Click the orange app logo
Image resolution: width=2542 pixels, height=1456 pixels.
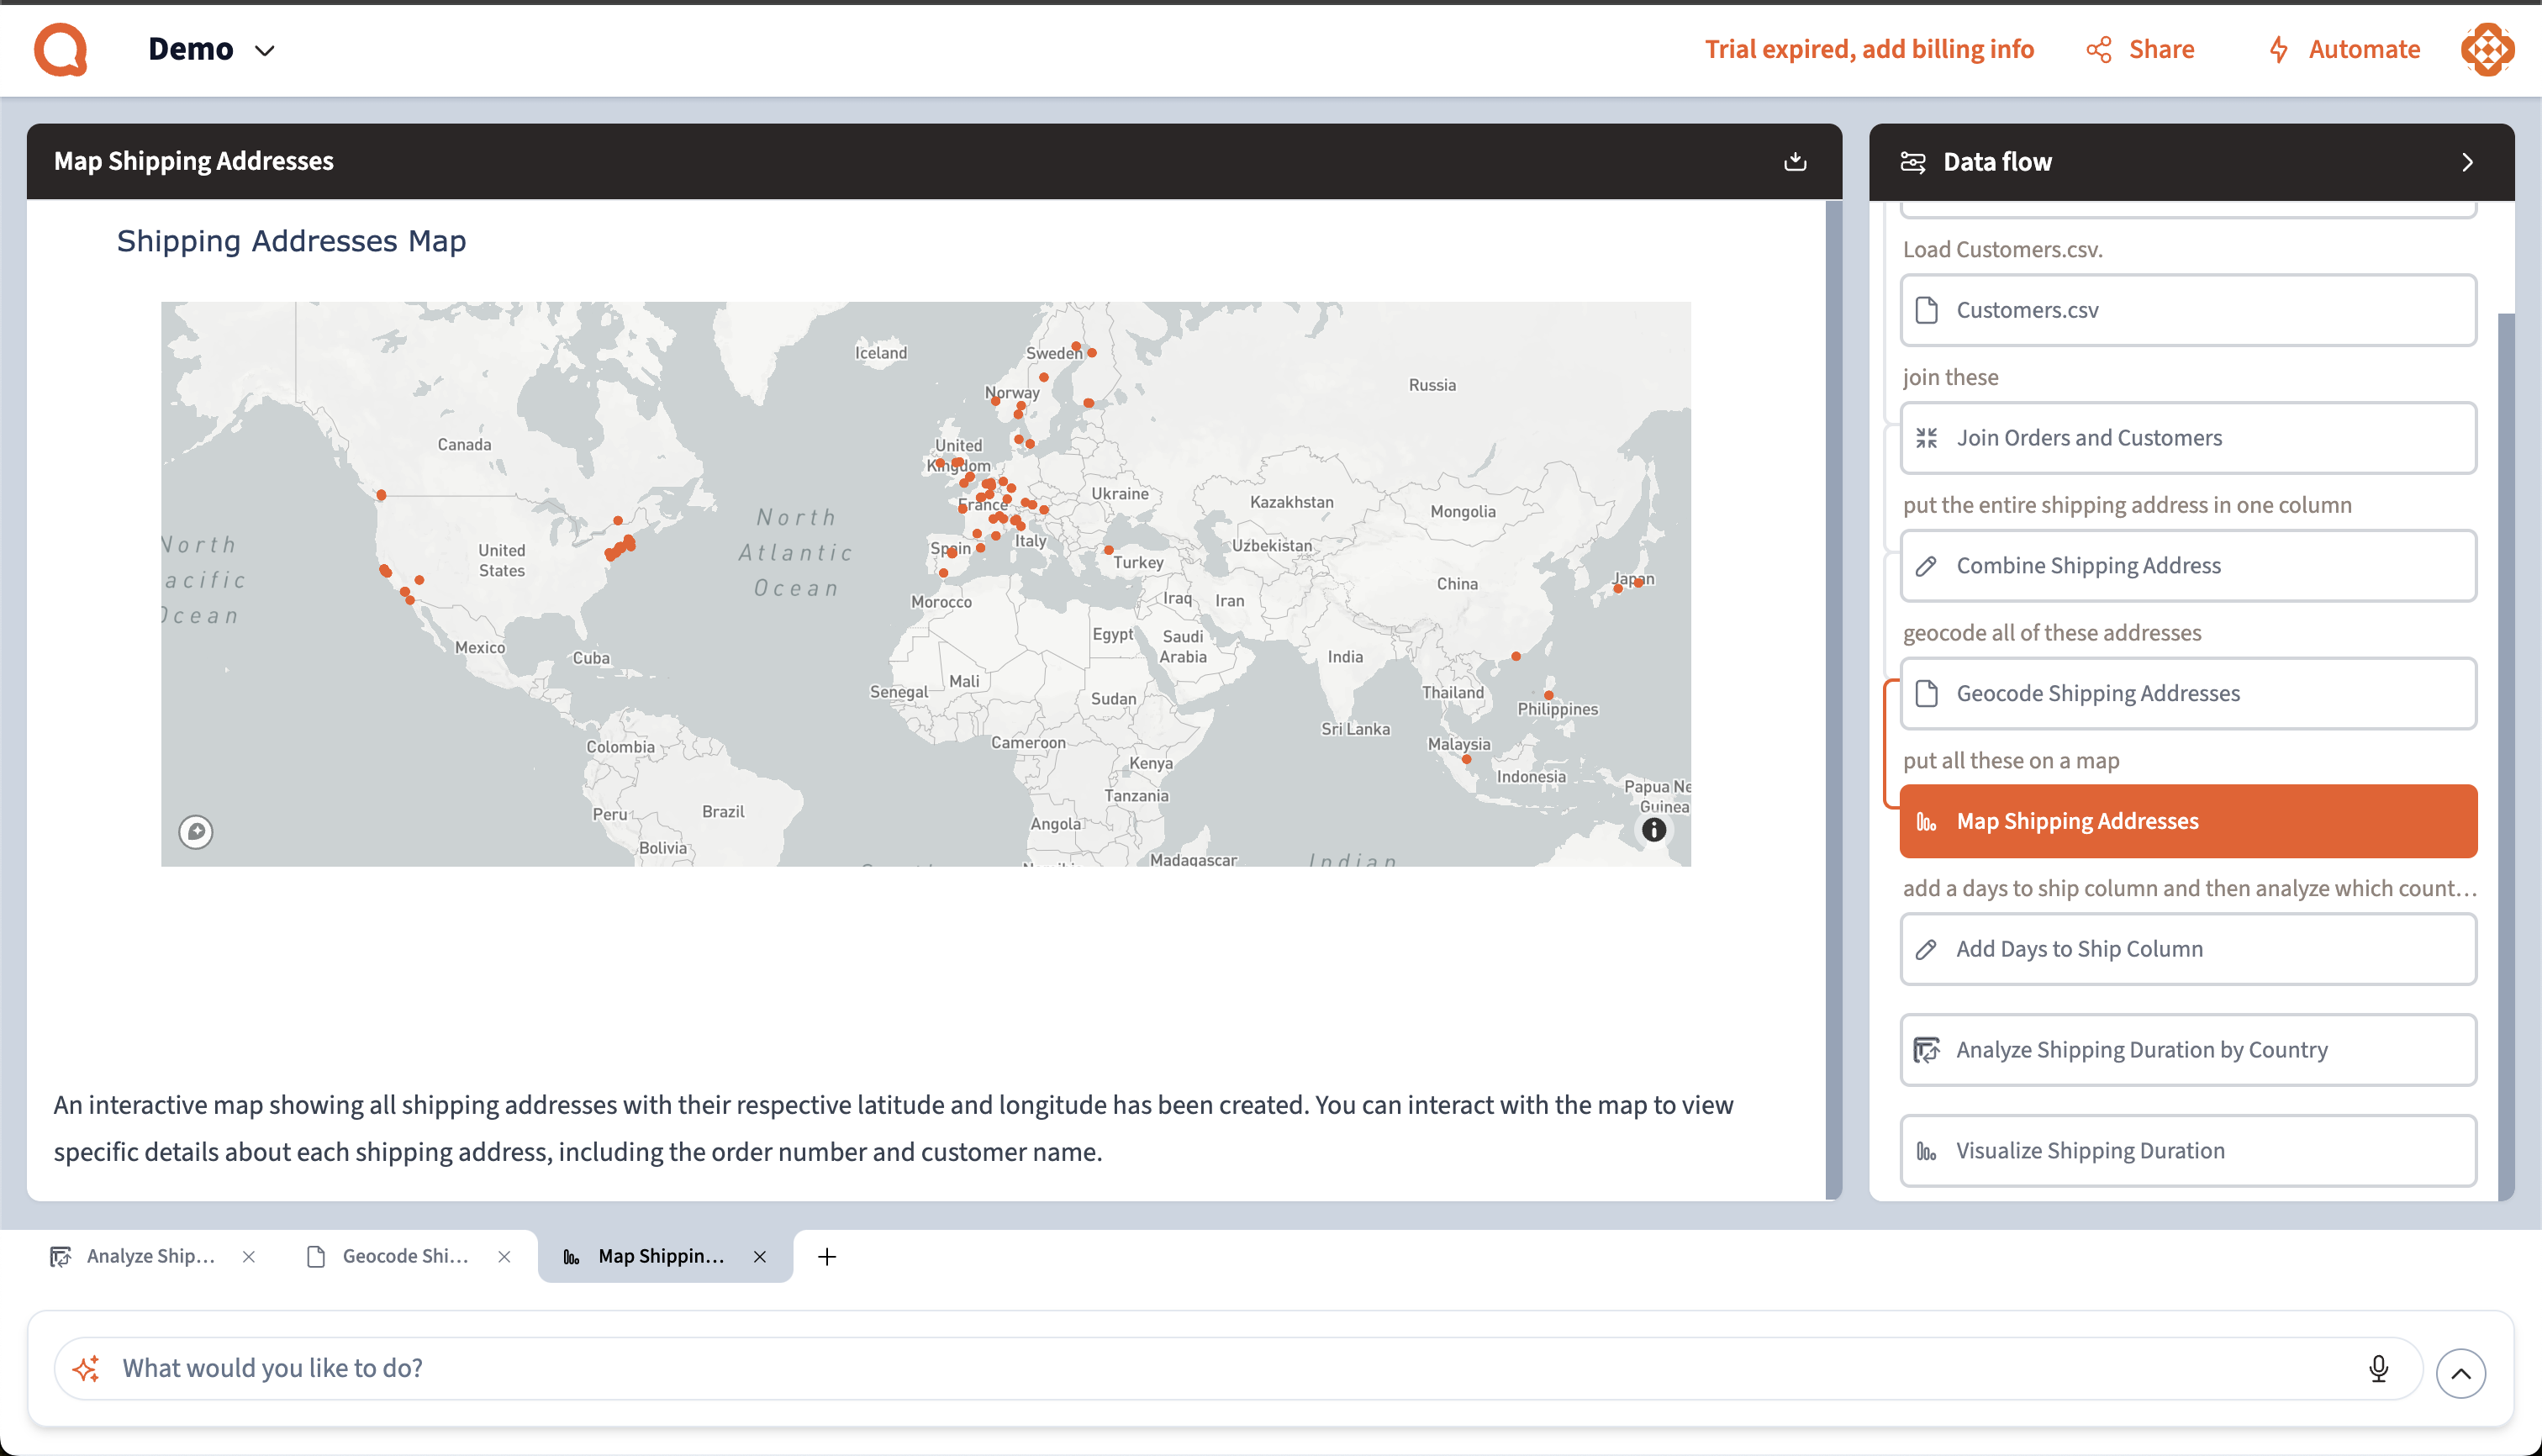point(61,49)
